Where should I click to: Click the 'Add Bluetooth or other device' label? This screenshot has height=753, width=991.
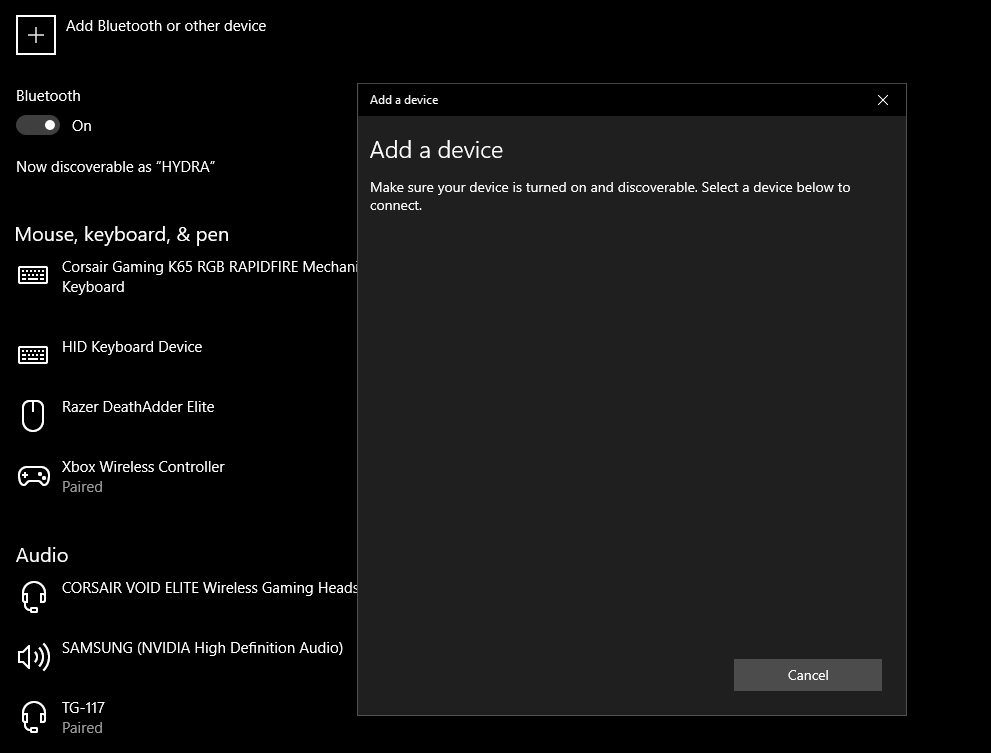(x=166, y=26)
